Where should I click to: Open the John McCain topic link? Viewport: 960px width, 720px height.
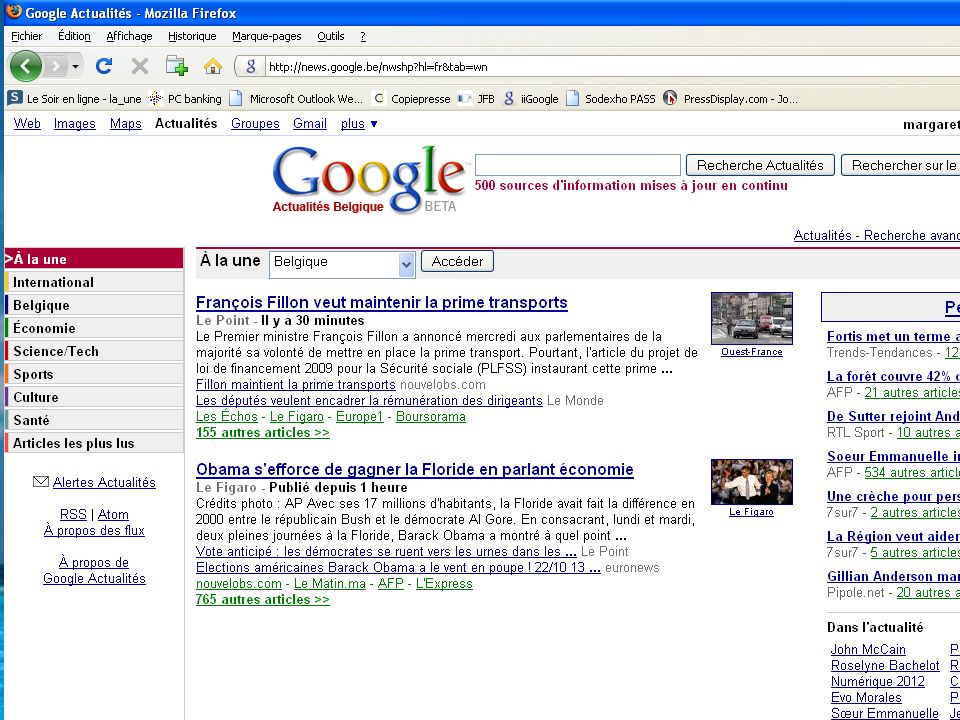(868, 650)
